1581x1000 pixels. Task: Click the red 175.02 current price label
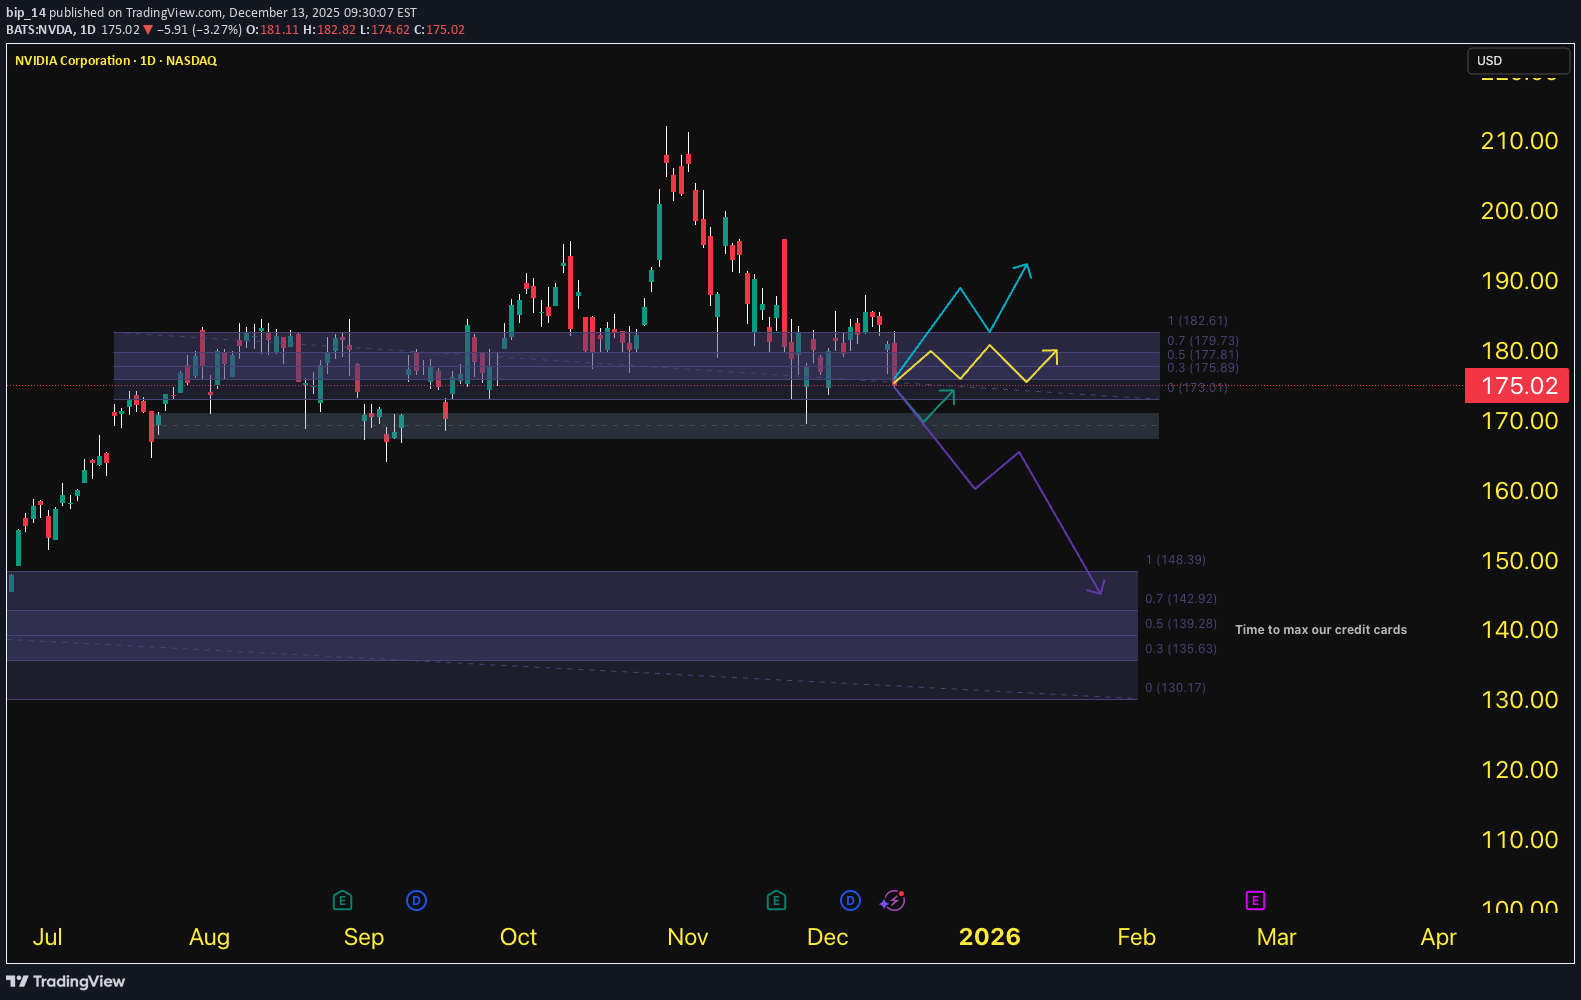point(1517,386)
